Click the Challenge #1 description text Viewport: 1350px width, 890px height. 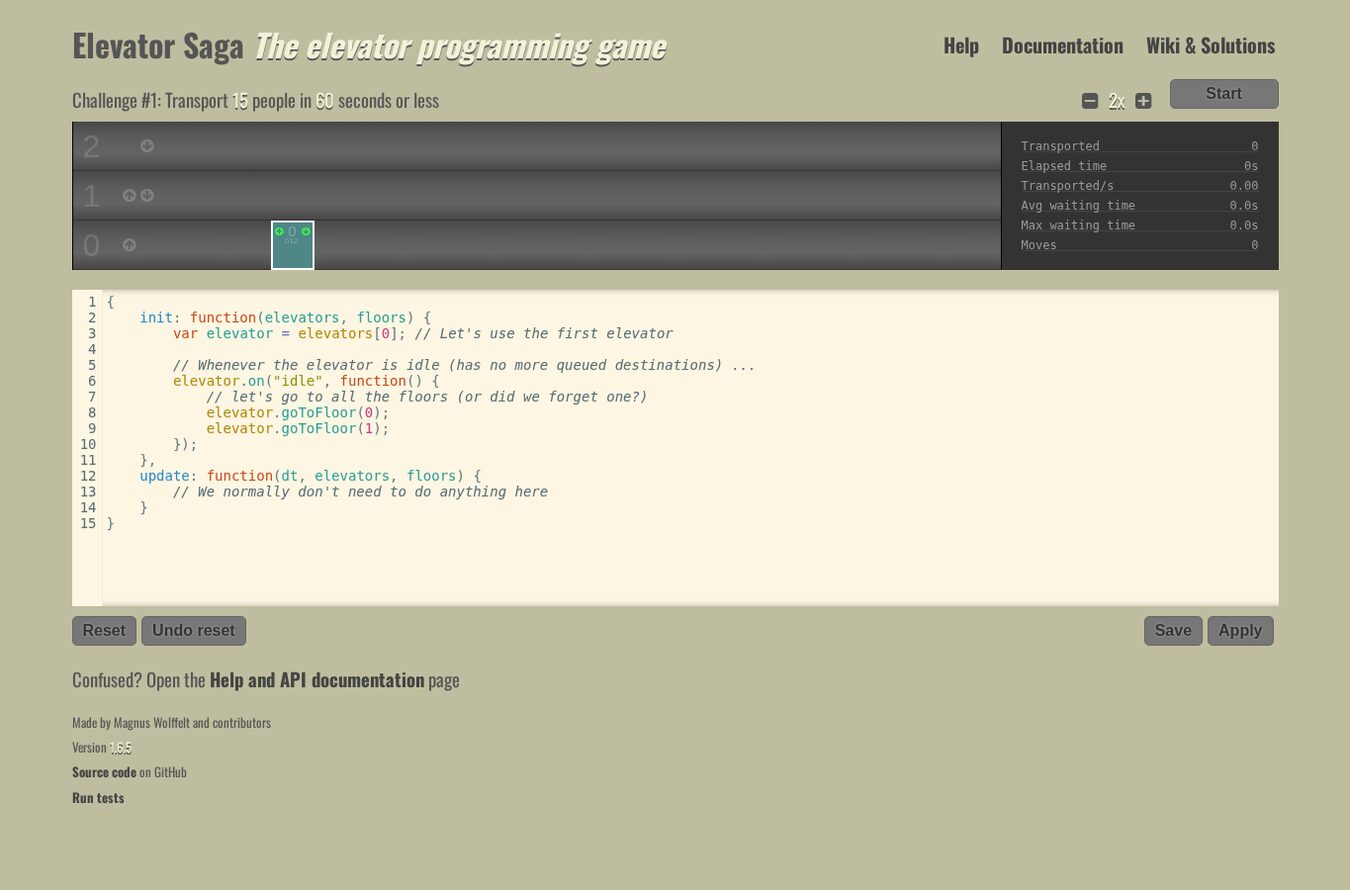pyautogui.click(x=256, y=101)
